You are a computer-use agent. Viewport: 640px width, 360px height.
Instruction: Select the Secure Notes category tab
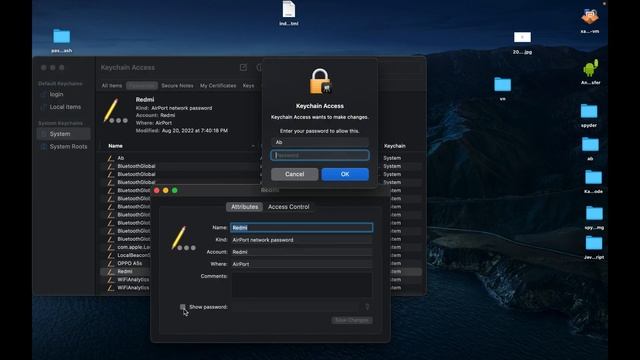(177, 86)
